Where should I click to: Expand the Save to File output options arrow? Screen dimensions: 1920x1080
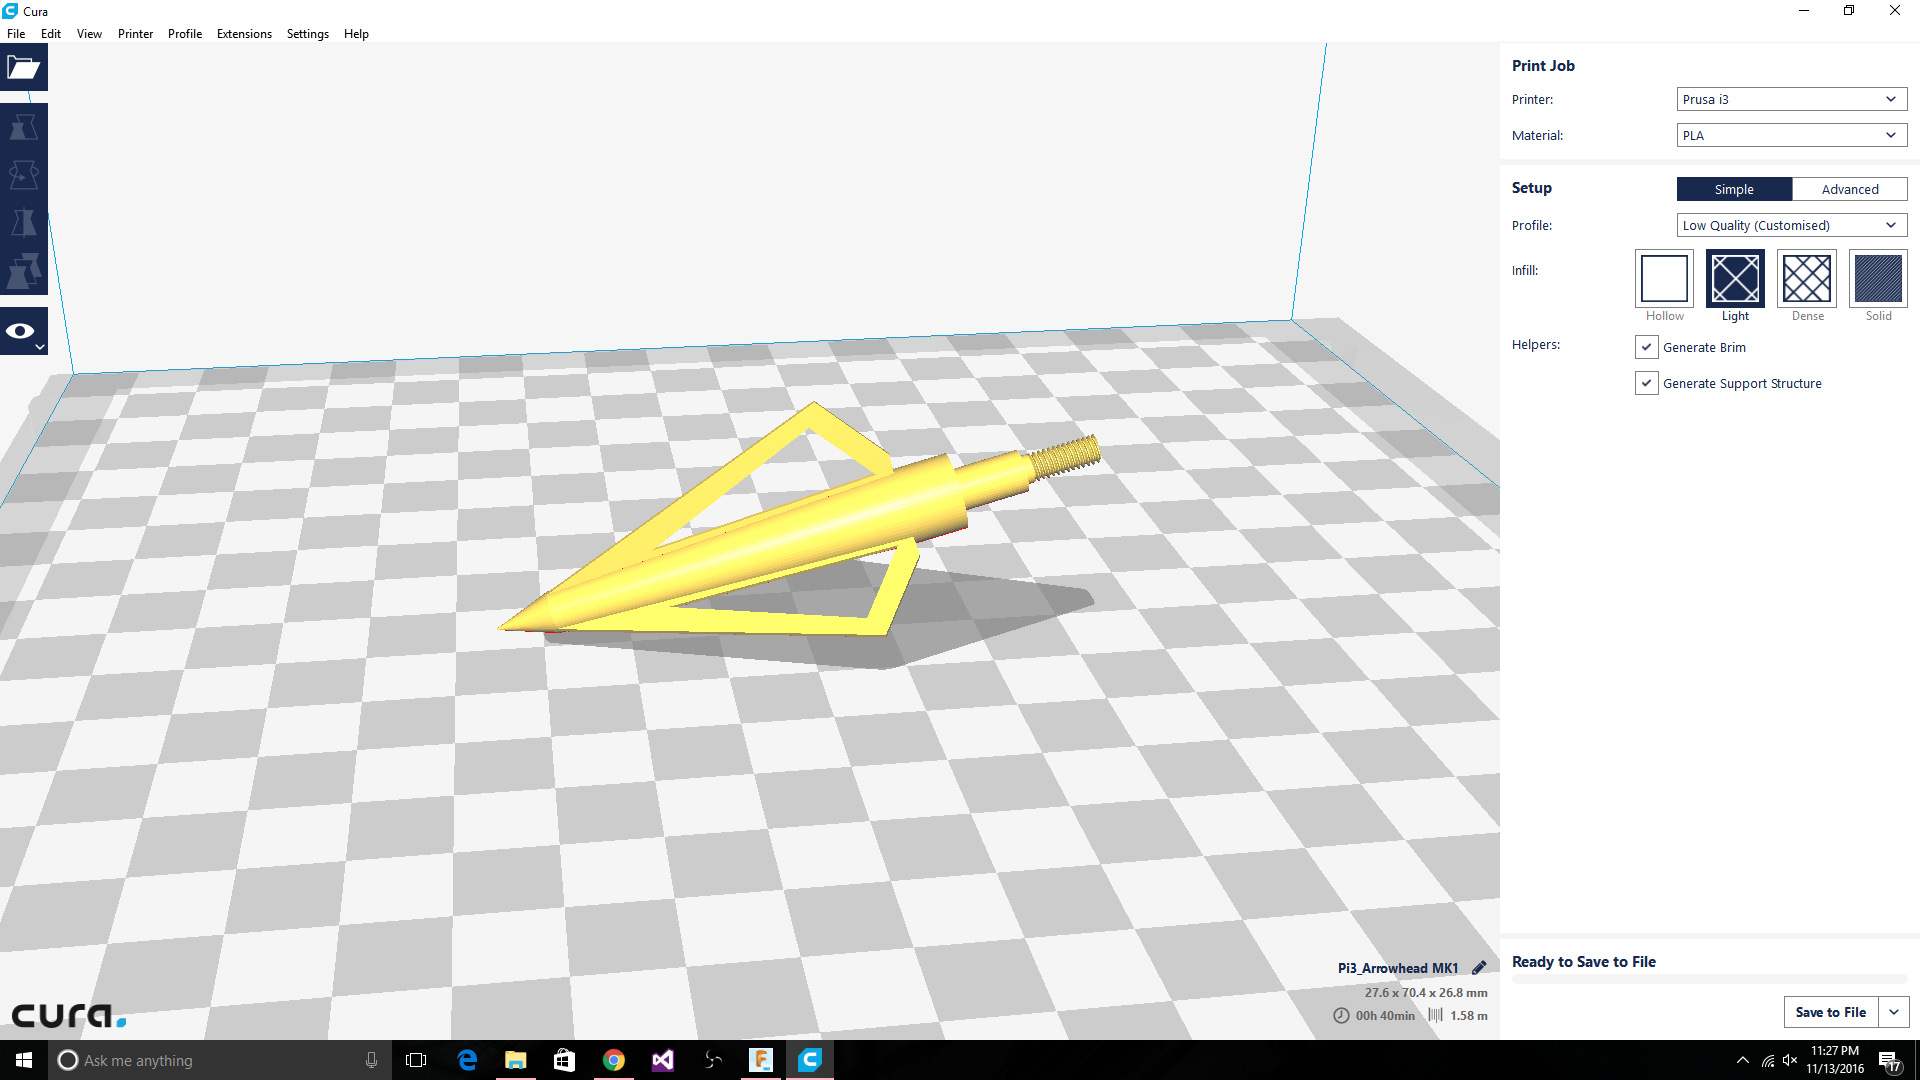pos(1894,1012)
